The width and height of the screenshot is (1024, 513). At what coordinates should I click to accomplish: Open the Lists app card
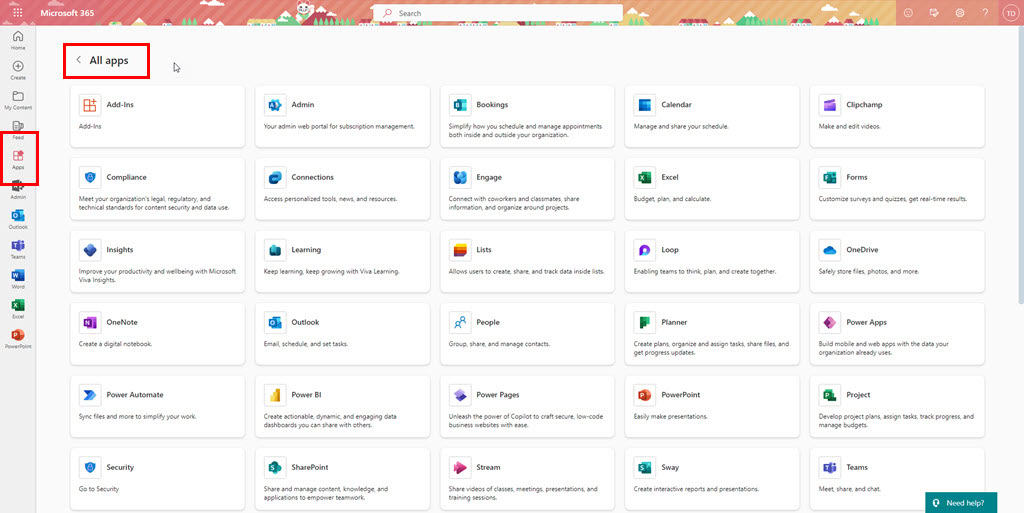pos(527,261)
